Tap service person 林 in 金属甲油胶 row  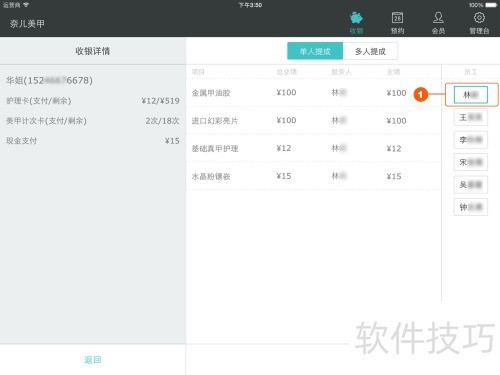(339, 93)
